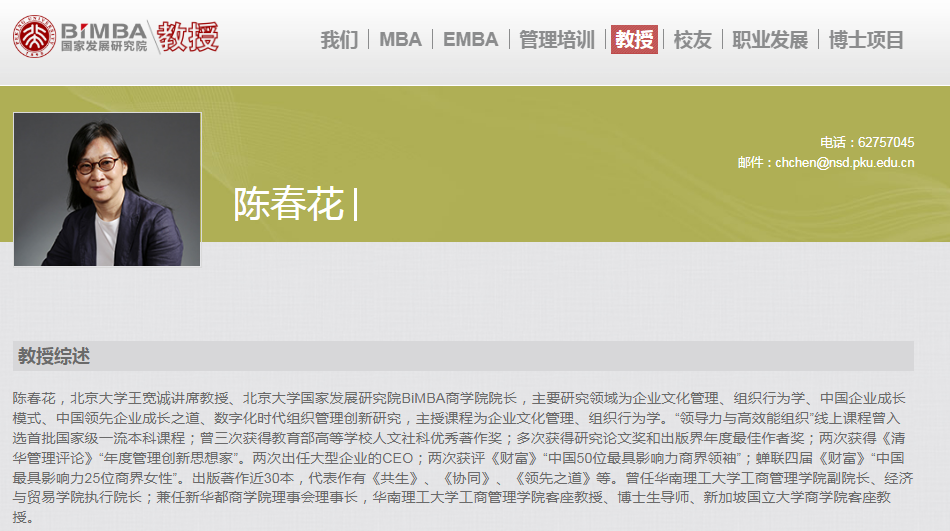Navigate to the 校友 section
Screen dimensions: 950x531
click(x=692, y=40)
